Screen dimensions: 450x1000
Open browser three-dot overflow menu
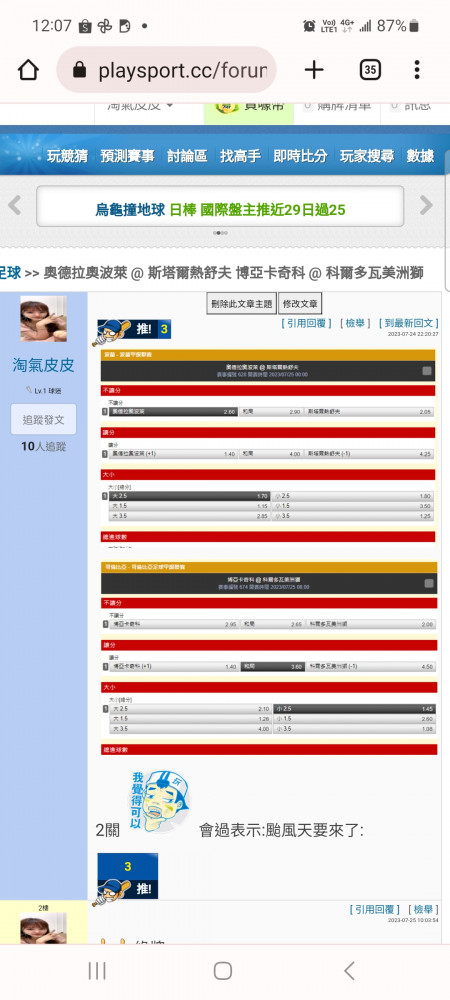416,70
